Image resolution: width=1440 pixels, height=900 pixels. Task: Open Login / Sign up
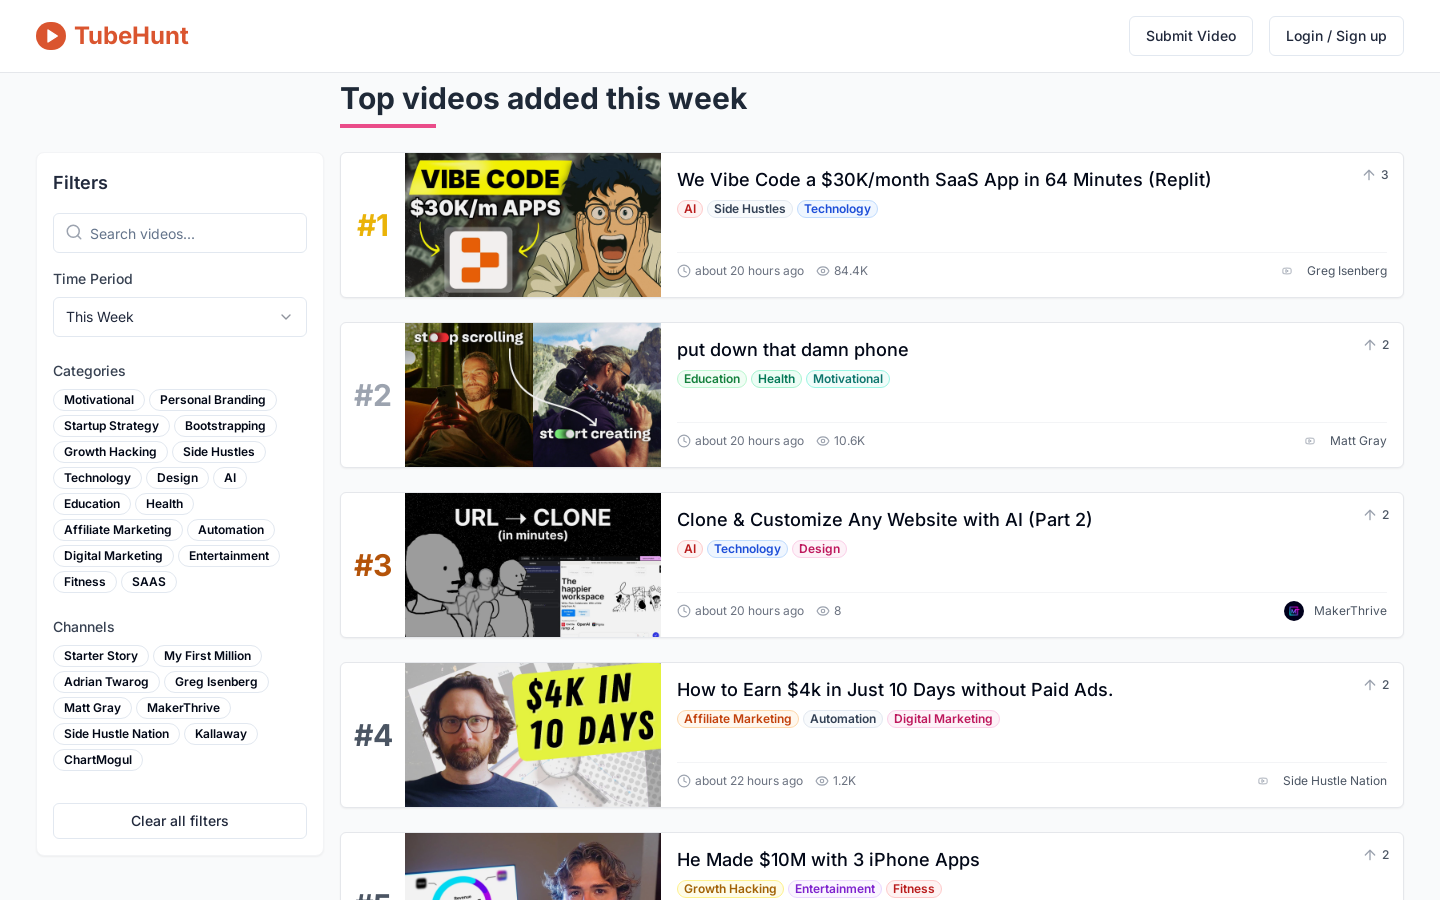point(1336,36)
